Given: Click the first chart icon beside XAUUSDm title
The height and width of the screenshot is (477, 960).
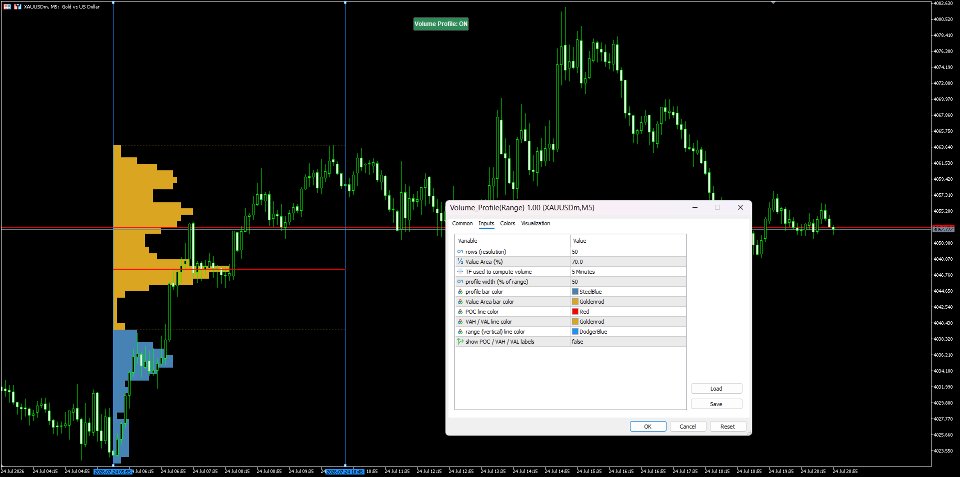Looking at the screenshot, I should 7,6.
